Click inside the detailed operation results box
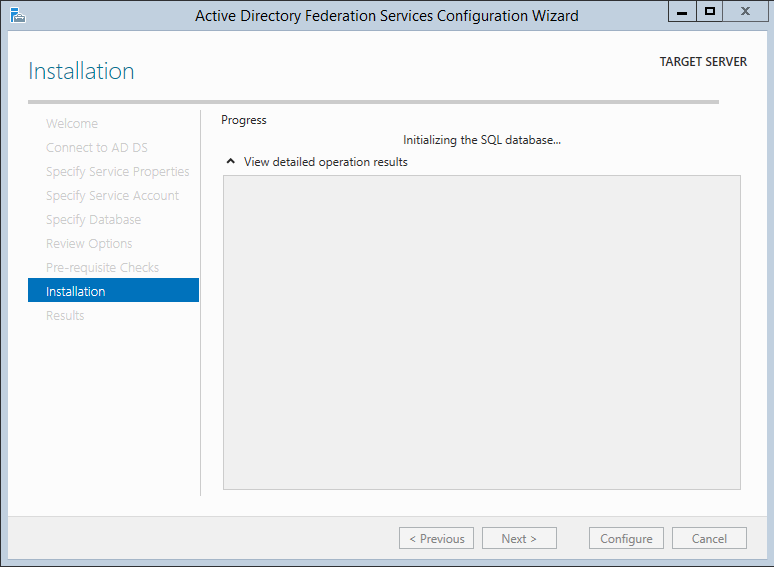This screenshot has width=774, height=567. tap(481, 332)
